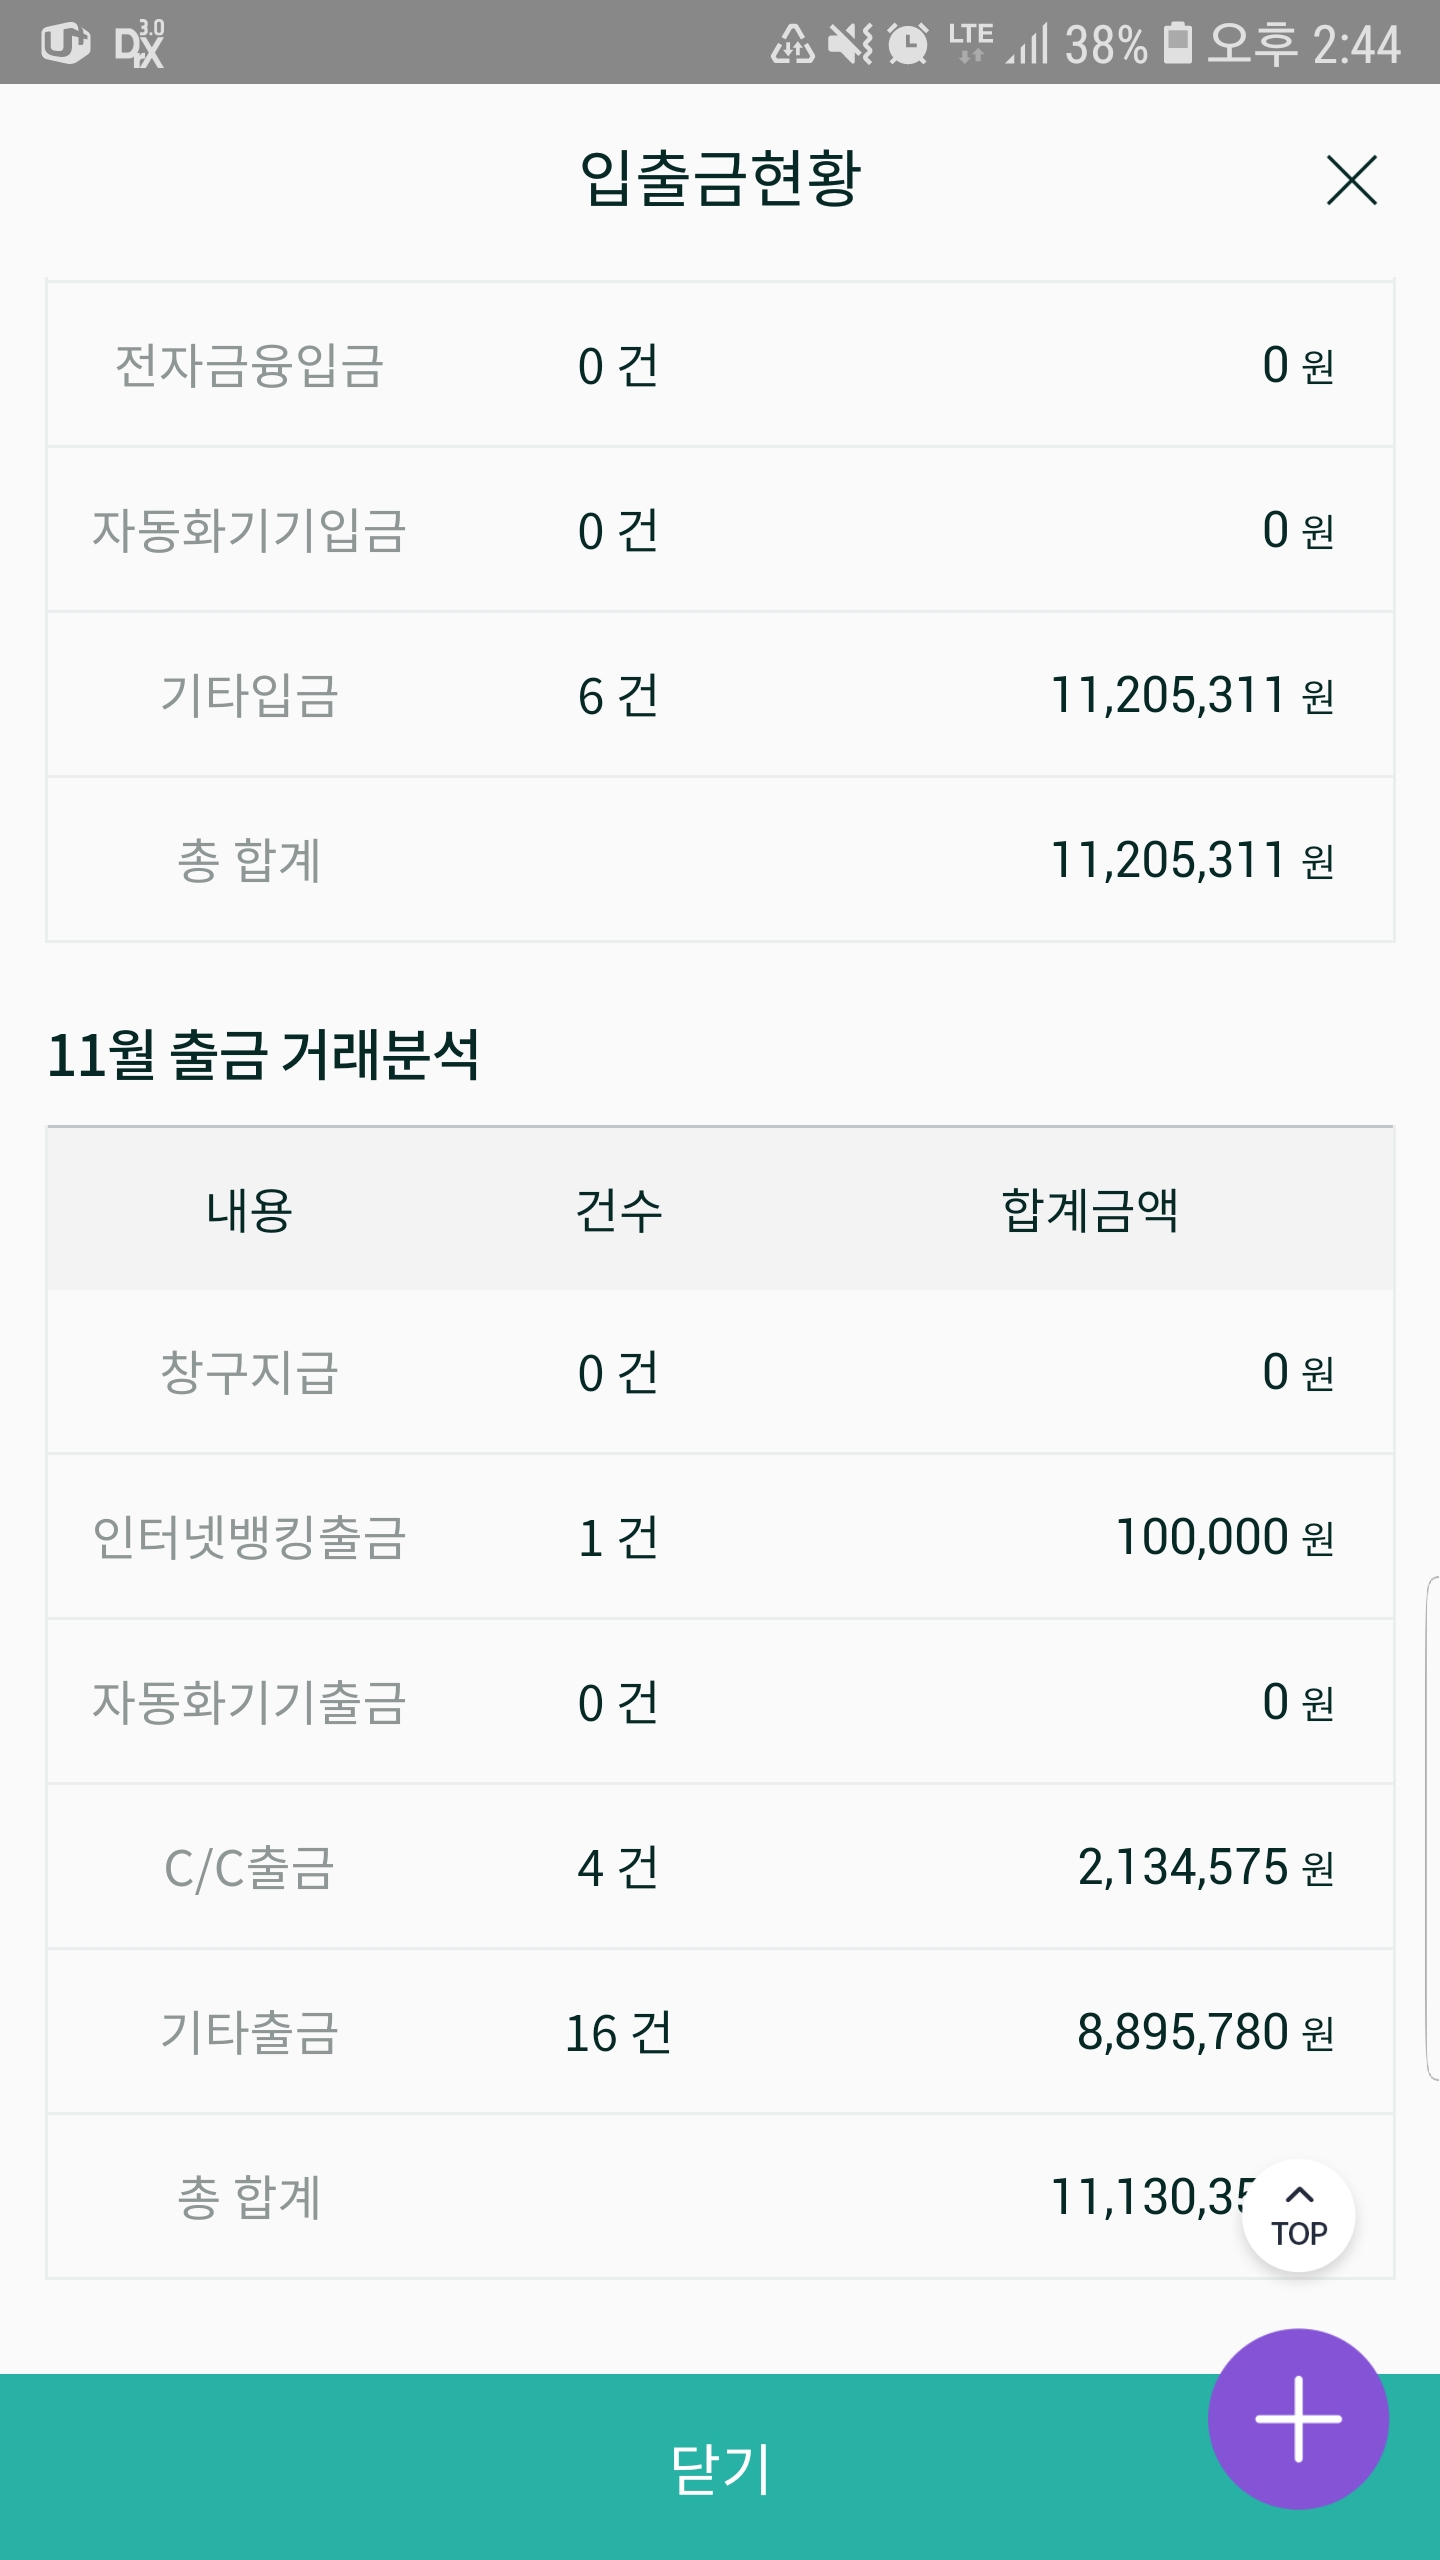
Task: Select the 인터넷뱅킹출금 row
Action: [720, 1537]
